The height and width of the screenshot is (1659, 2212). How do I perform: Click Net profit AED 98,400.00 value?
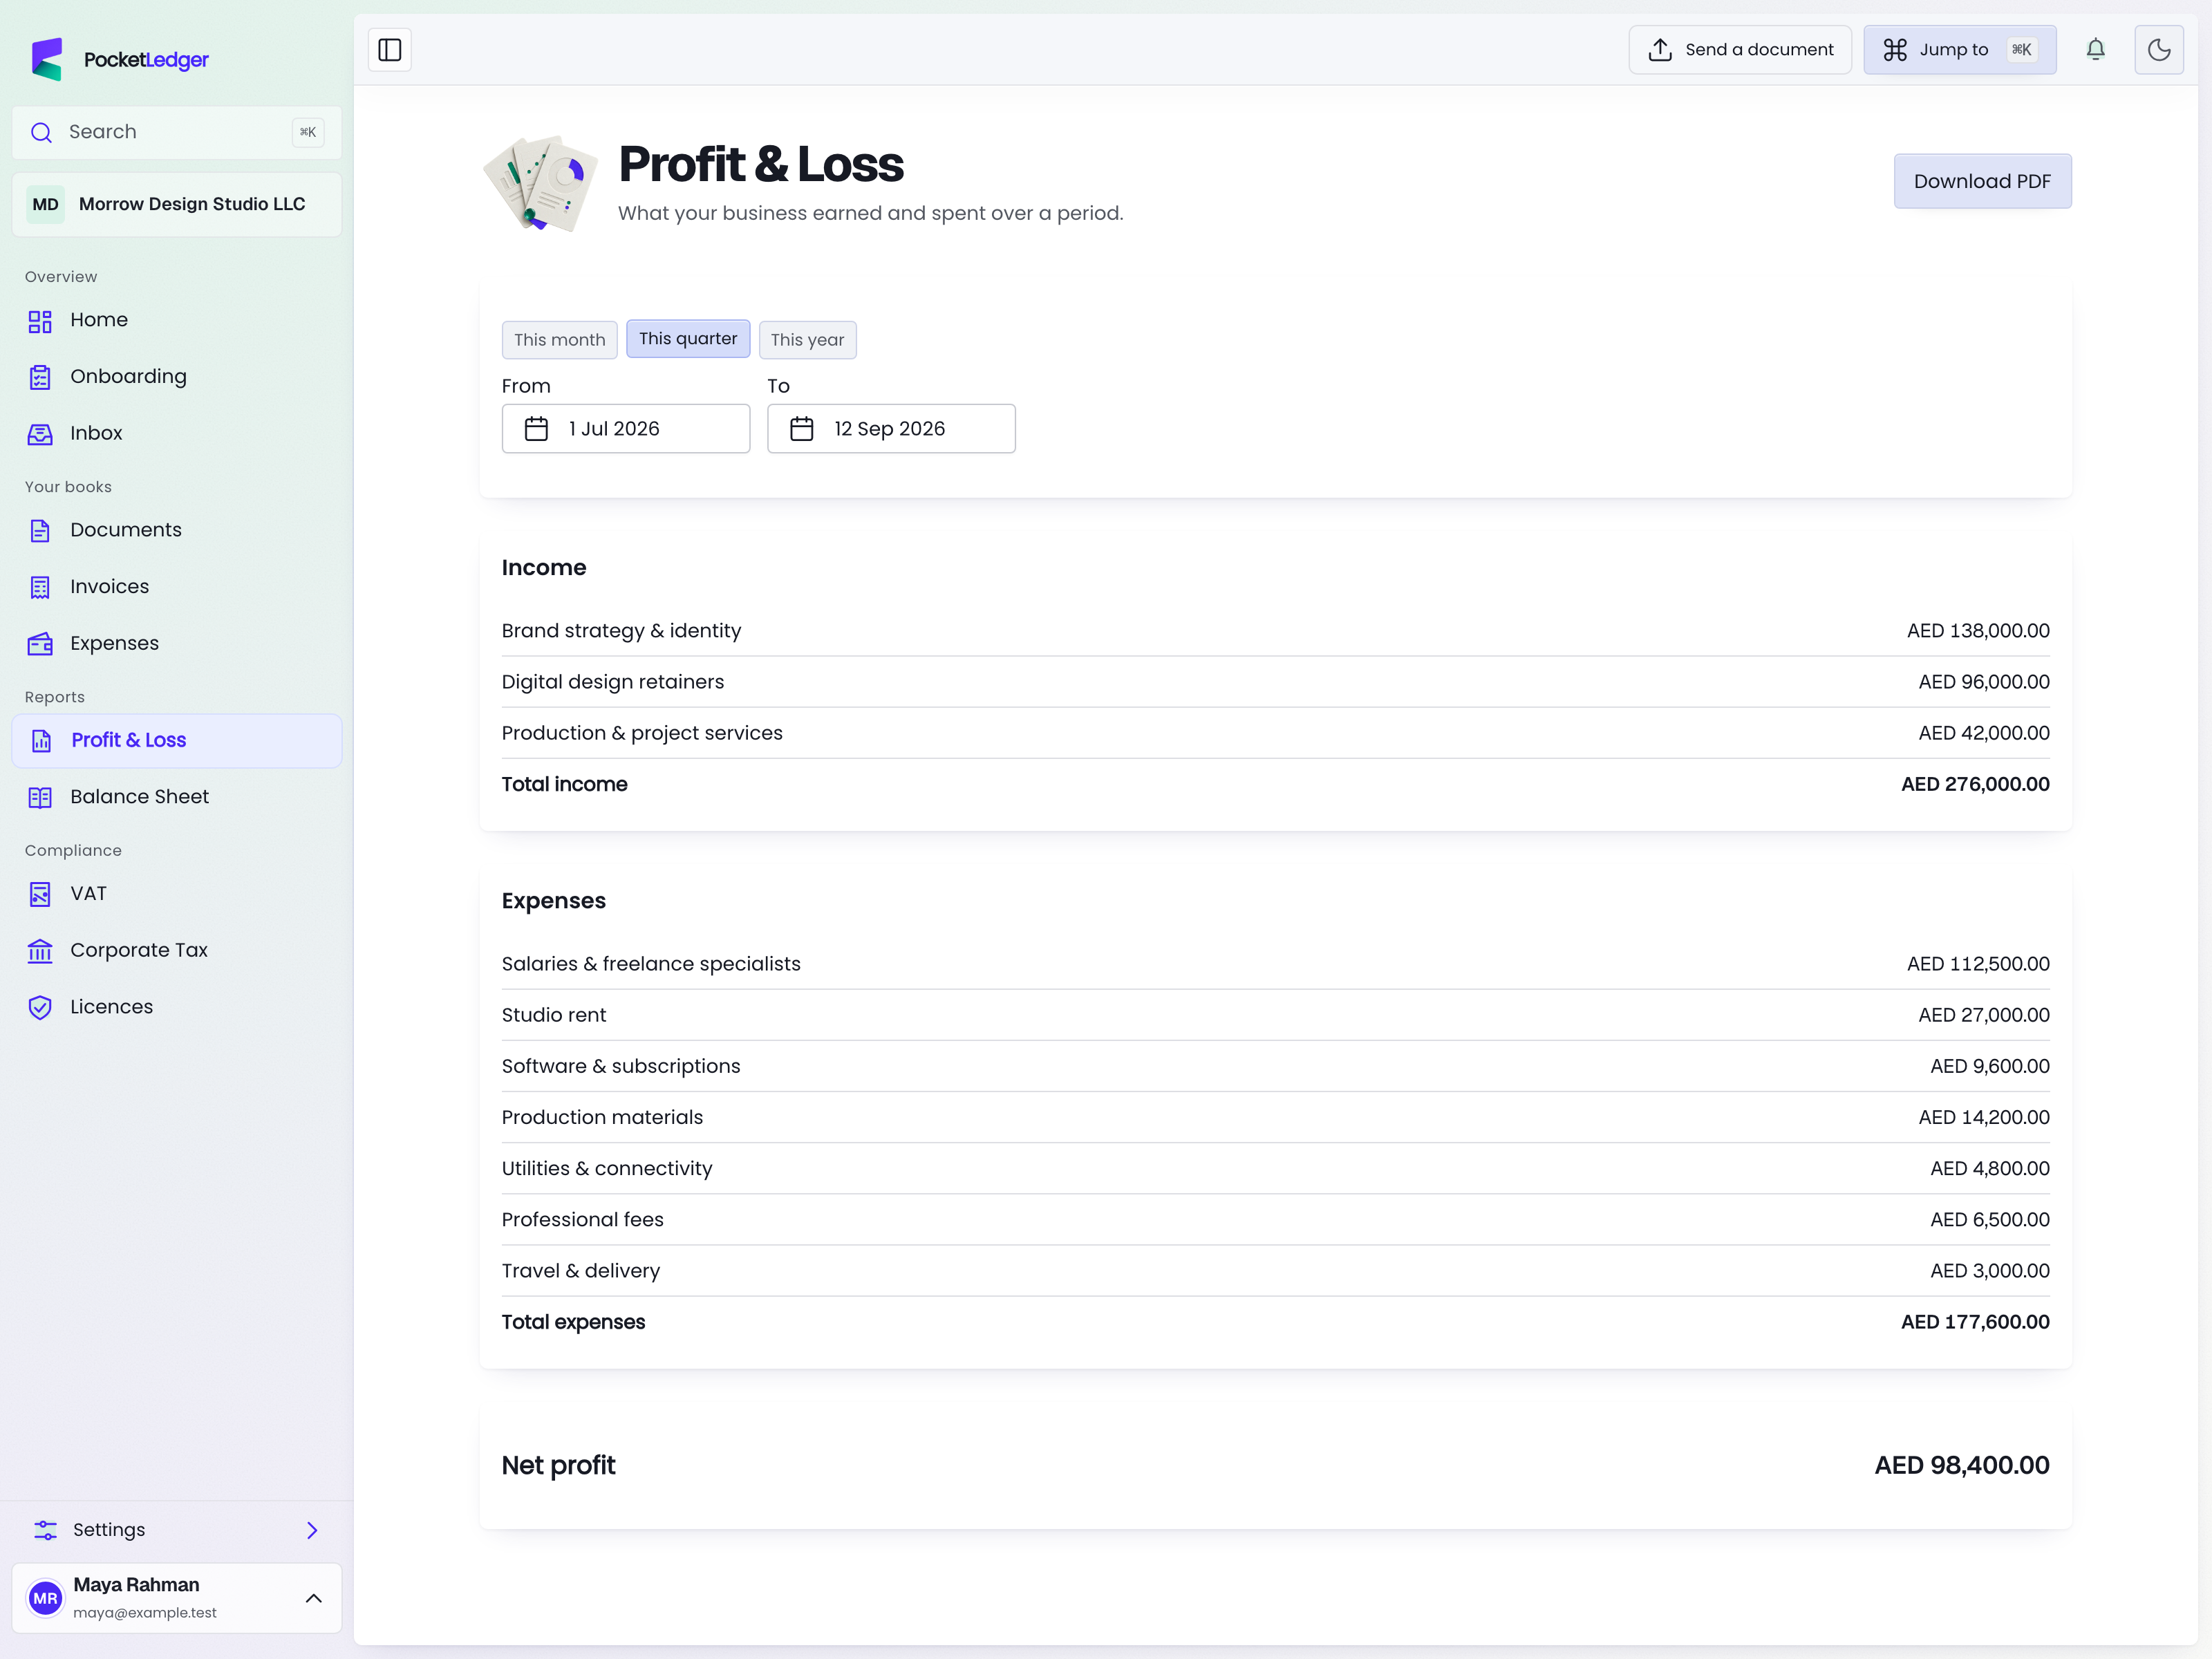pos(1962,1466)
